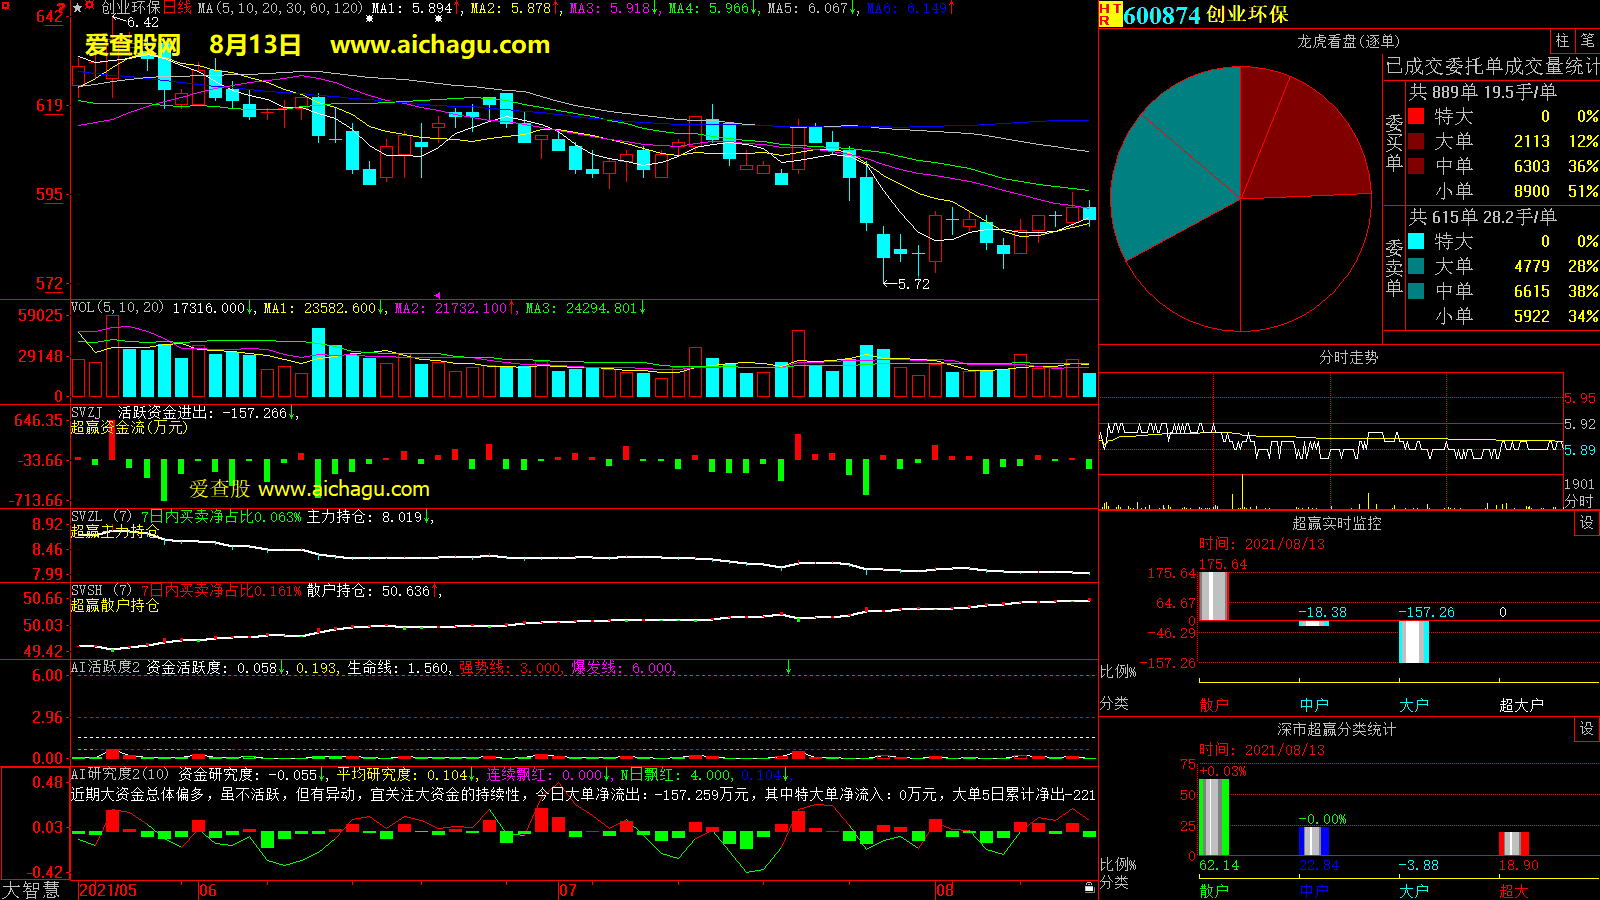Click the red question mark icon at top left

click(62, 8)
